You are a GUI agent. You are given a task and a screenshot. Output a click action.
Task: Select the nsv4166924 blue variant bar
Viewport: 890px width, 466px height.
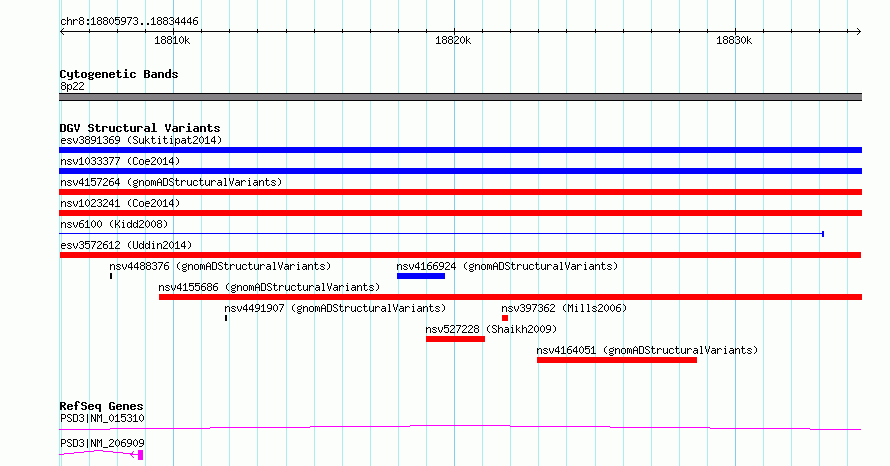[421, 276]
